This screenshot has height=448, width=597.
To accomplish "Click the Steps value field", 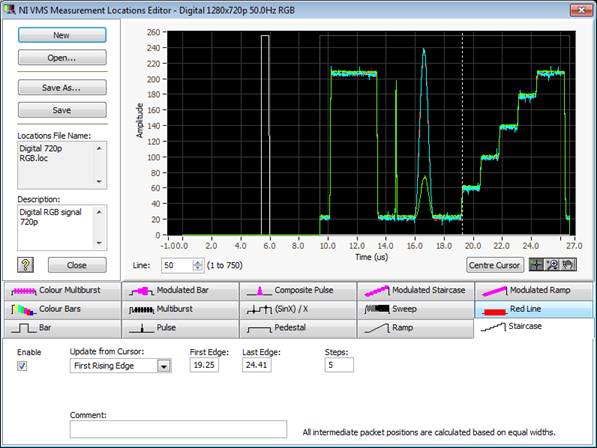I will click(x=339, y=365).
